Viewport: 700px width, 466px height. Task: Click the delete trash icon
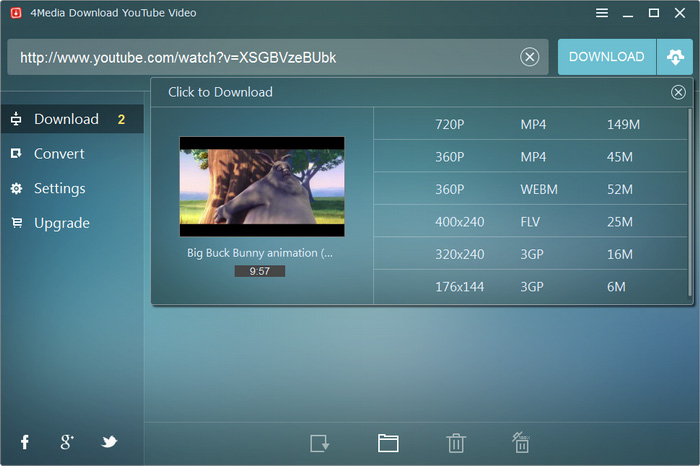[456, 443]
